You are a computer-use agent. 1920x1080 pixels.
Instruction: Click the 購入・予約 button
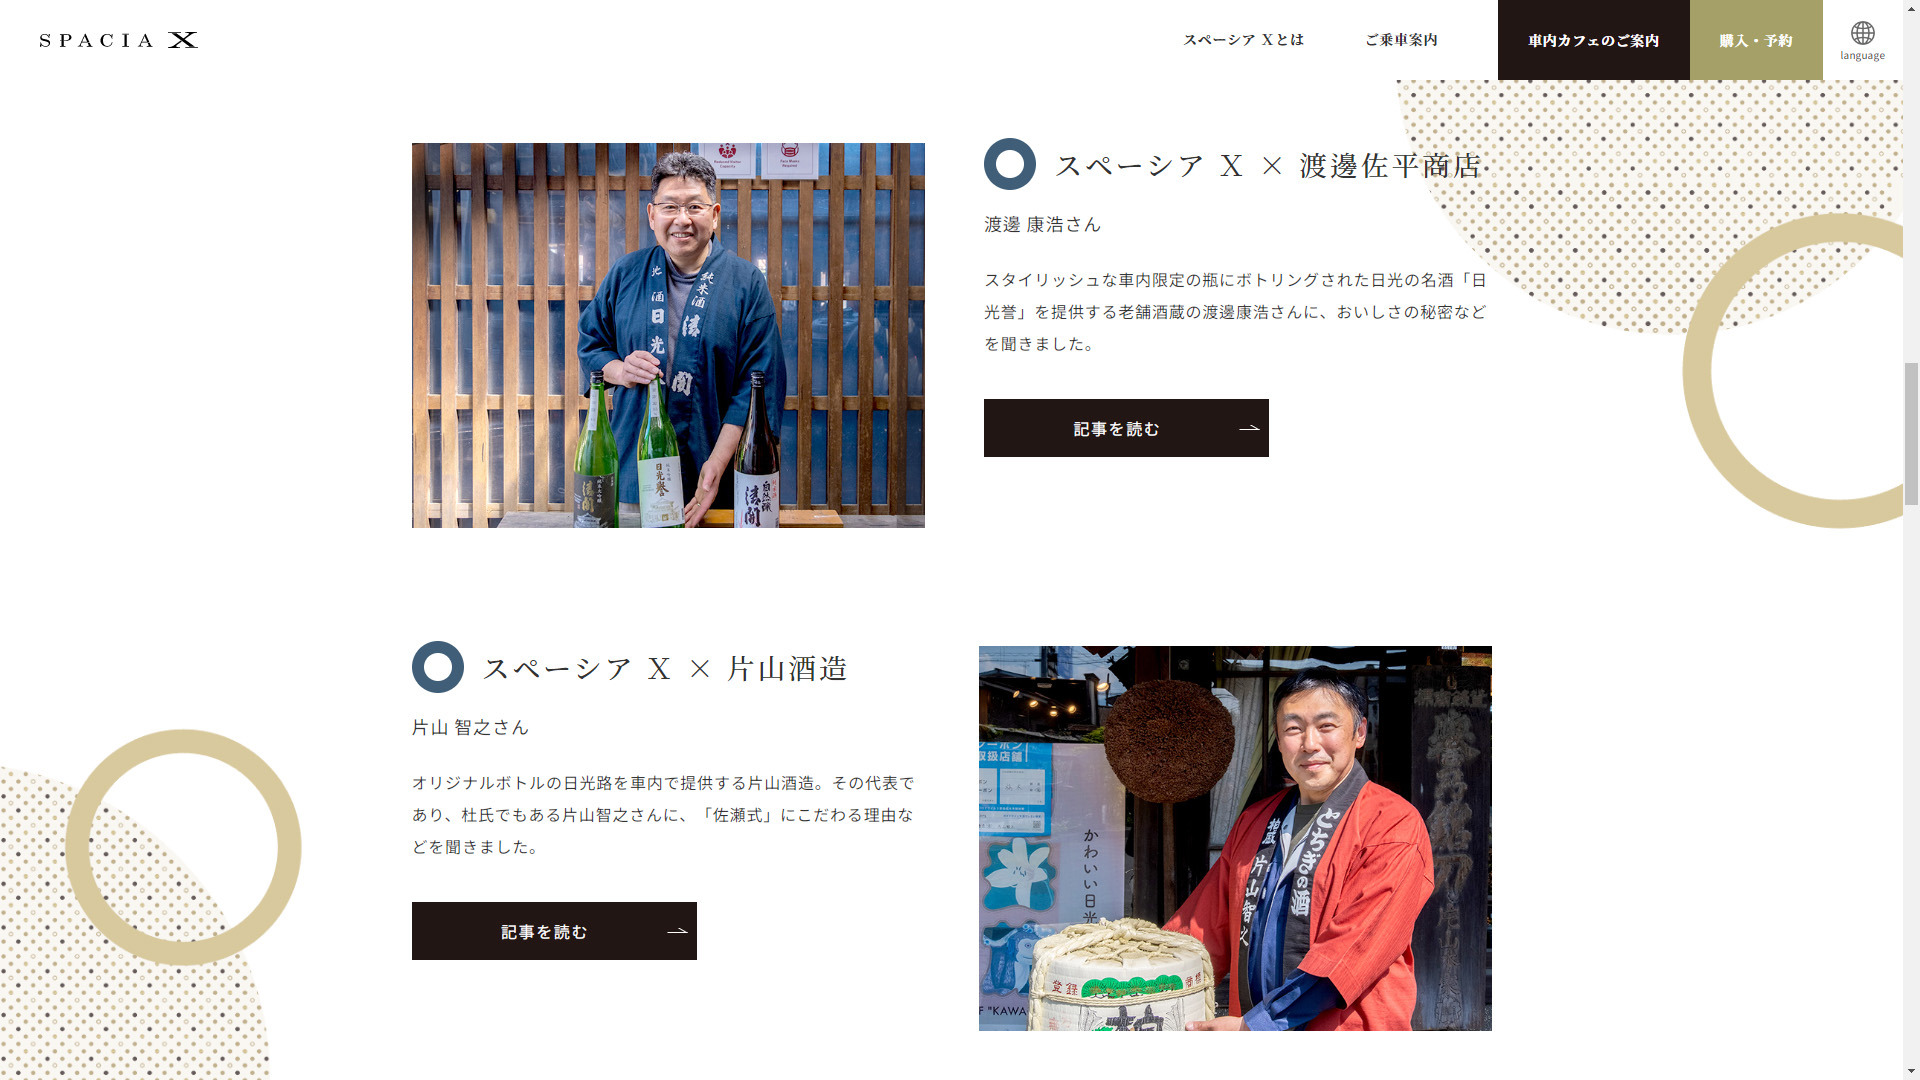pos(1756,40)
